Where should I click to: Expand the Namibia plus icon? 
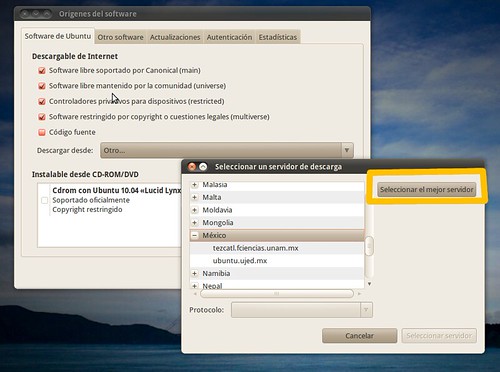(x=195, y=273)
